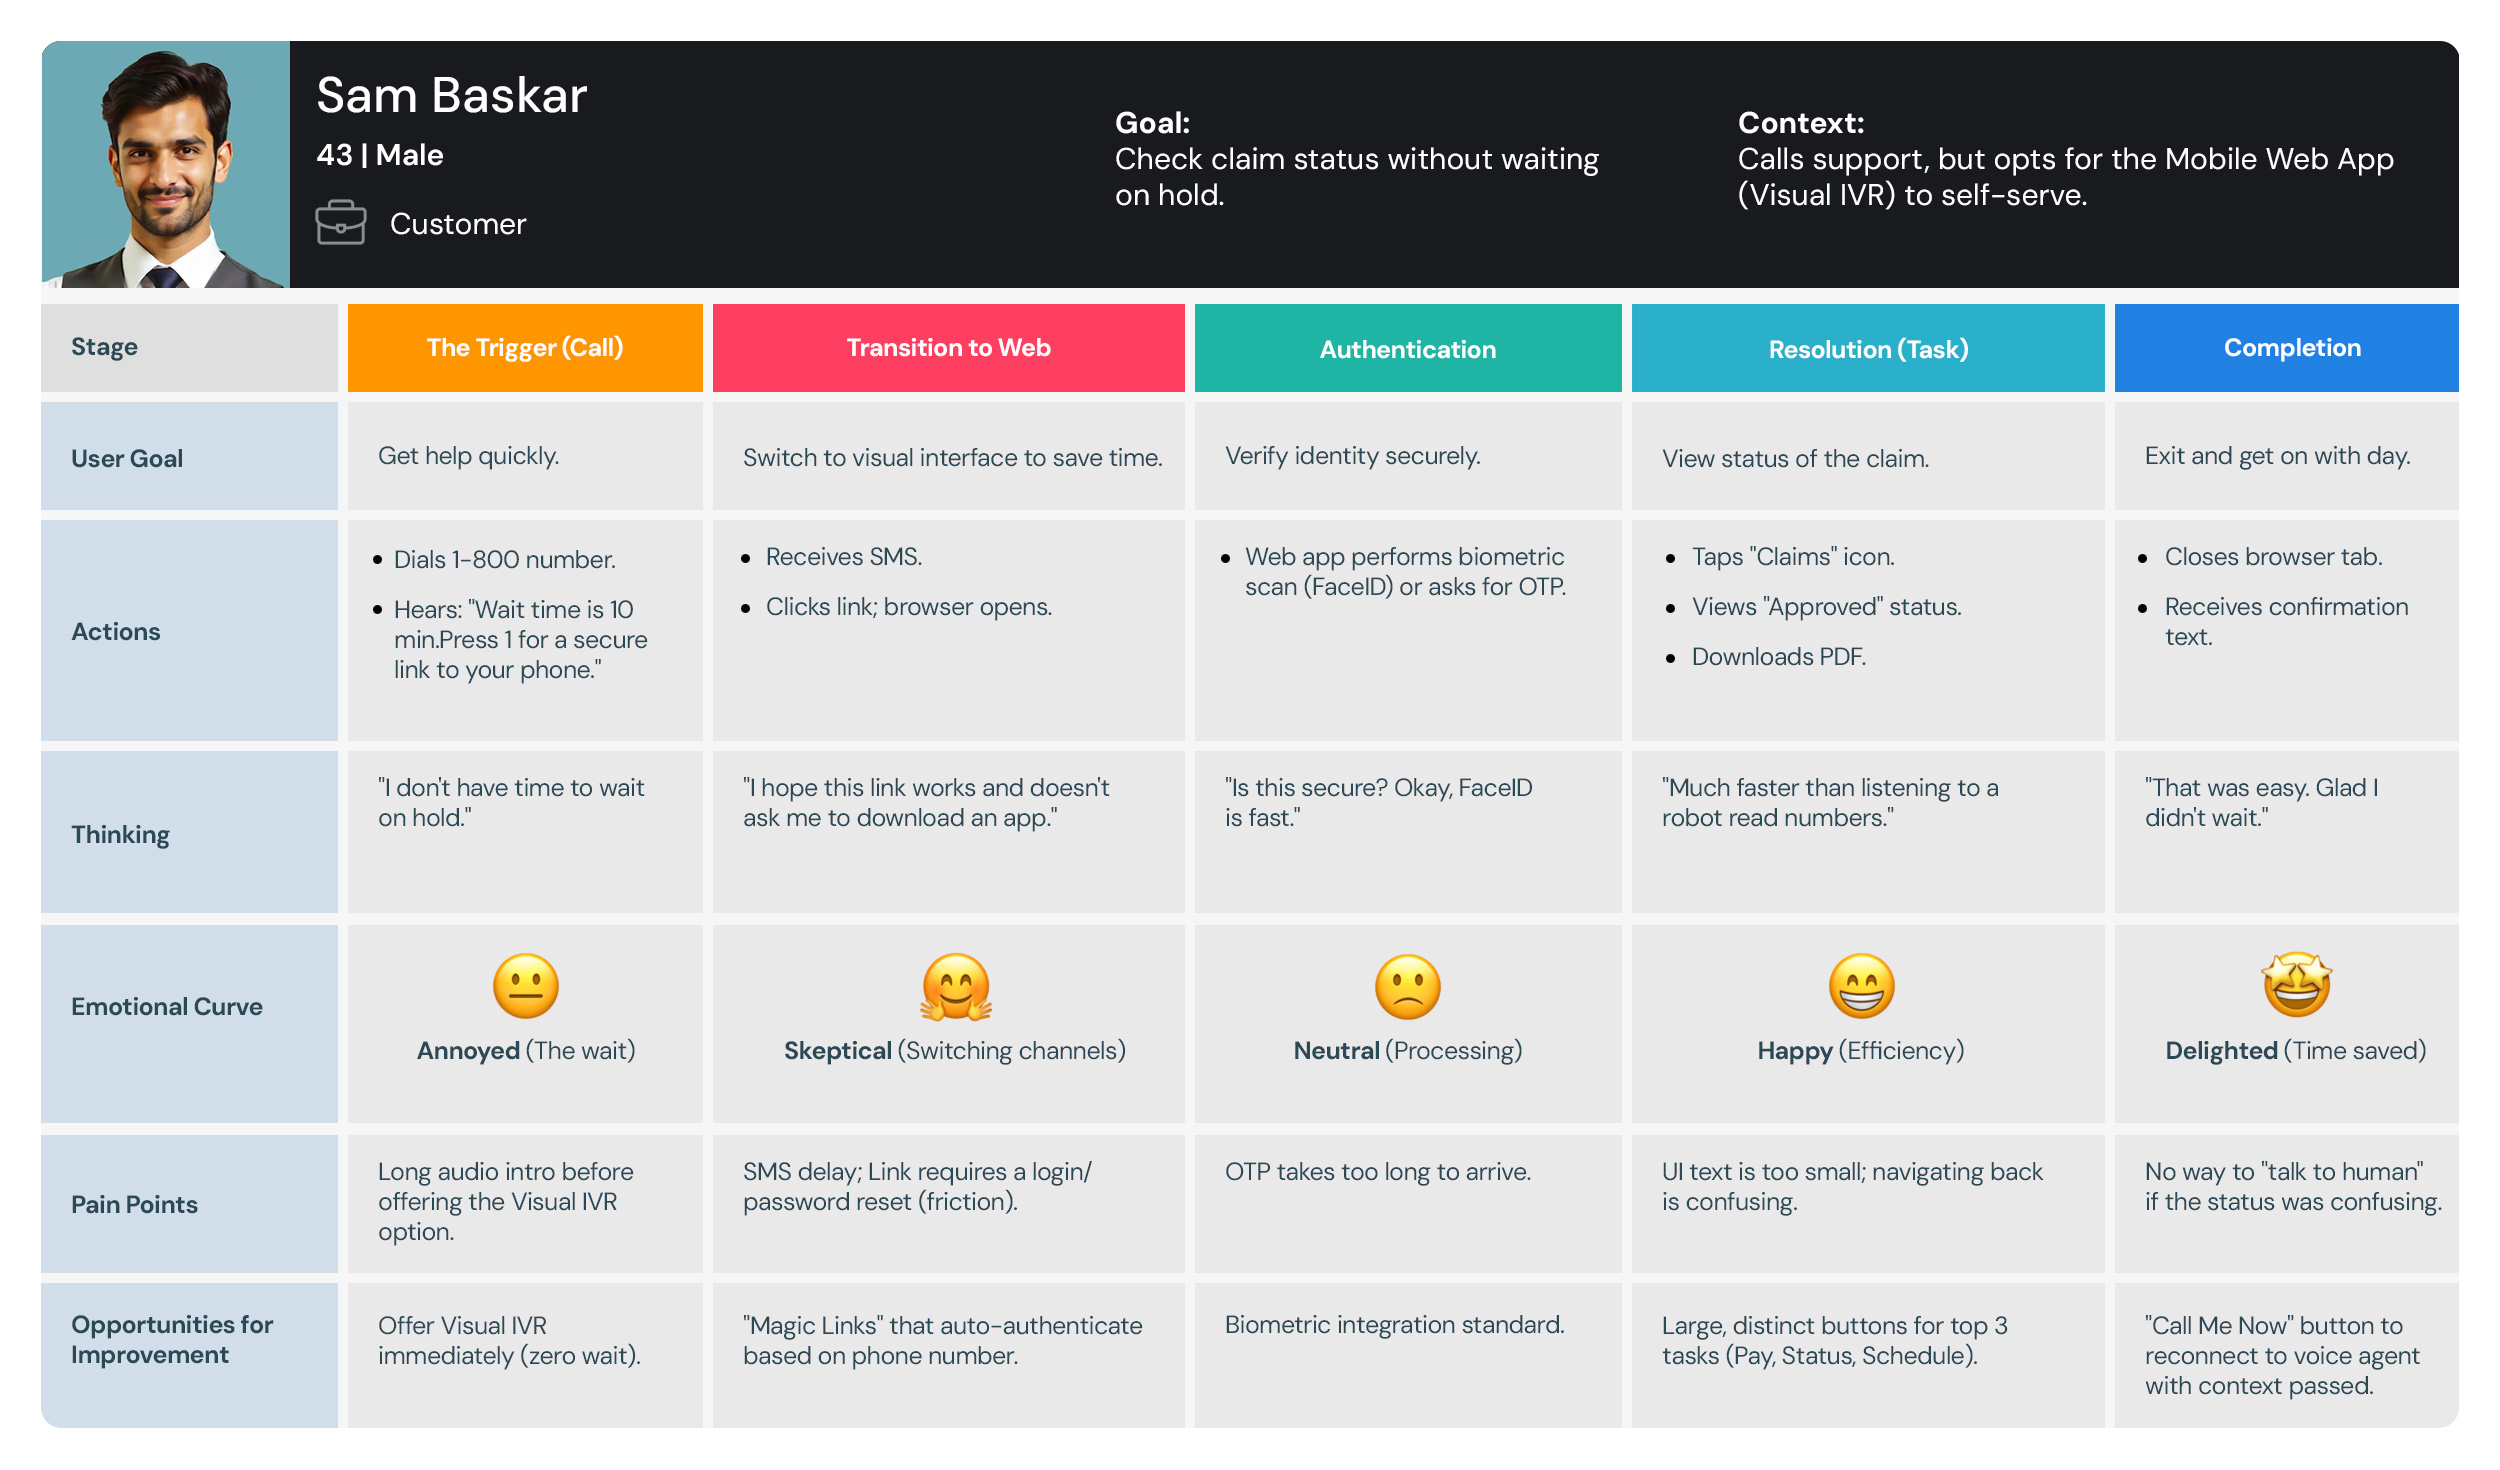Click the briefcase icon beside Customer

(340, 223)
